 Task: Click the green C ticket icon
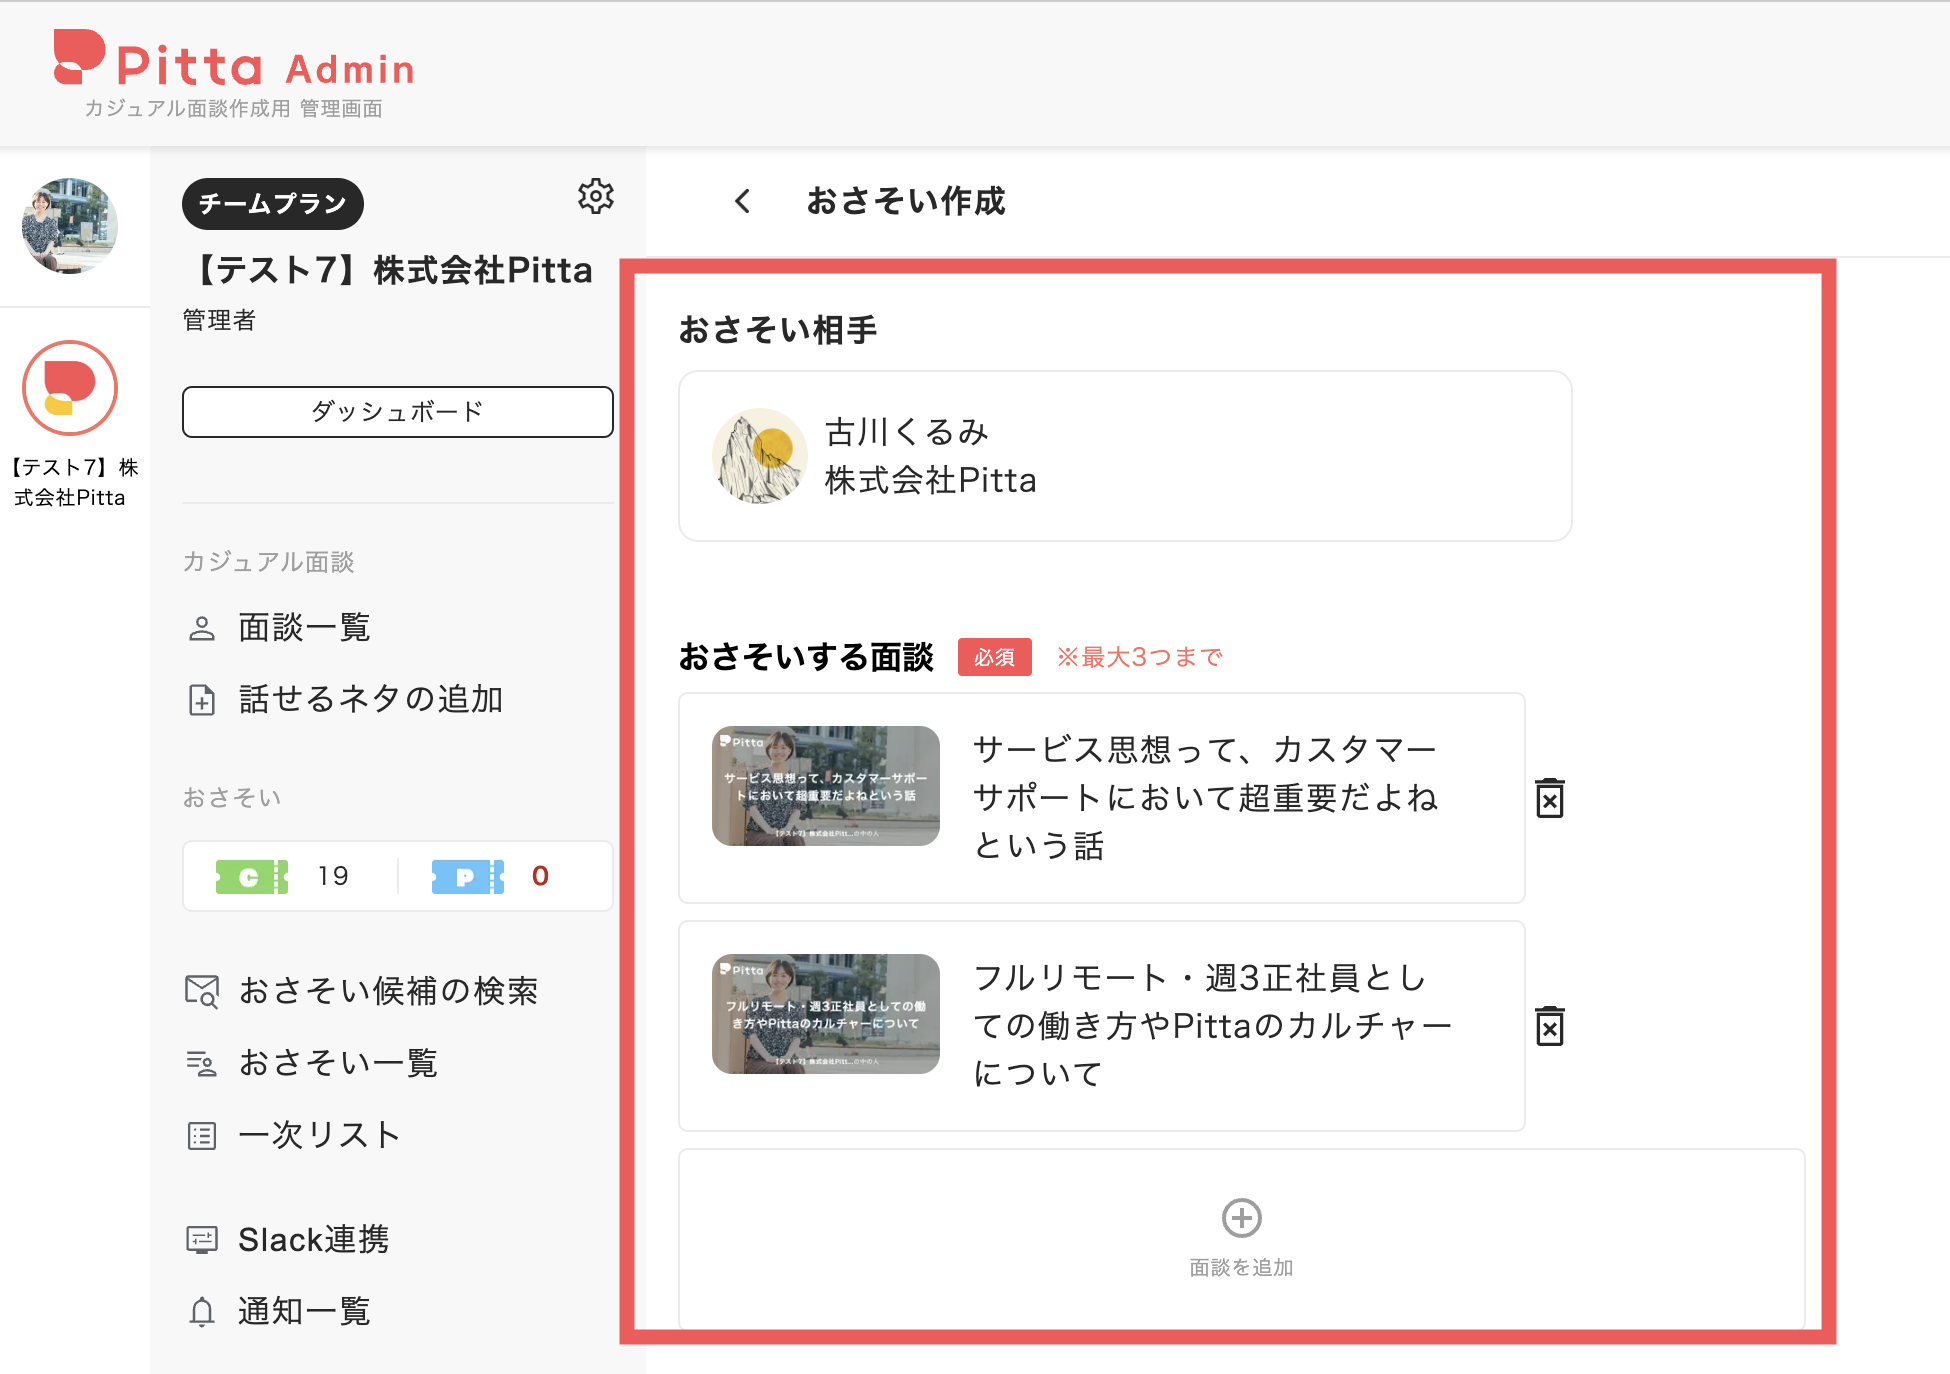pyautogui.click(x=252, y=877)
